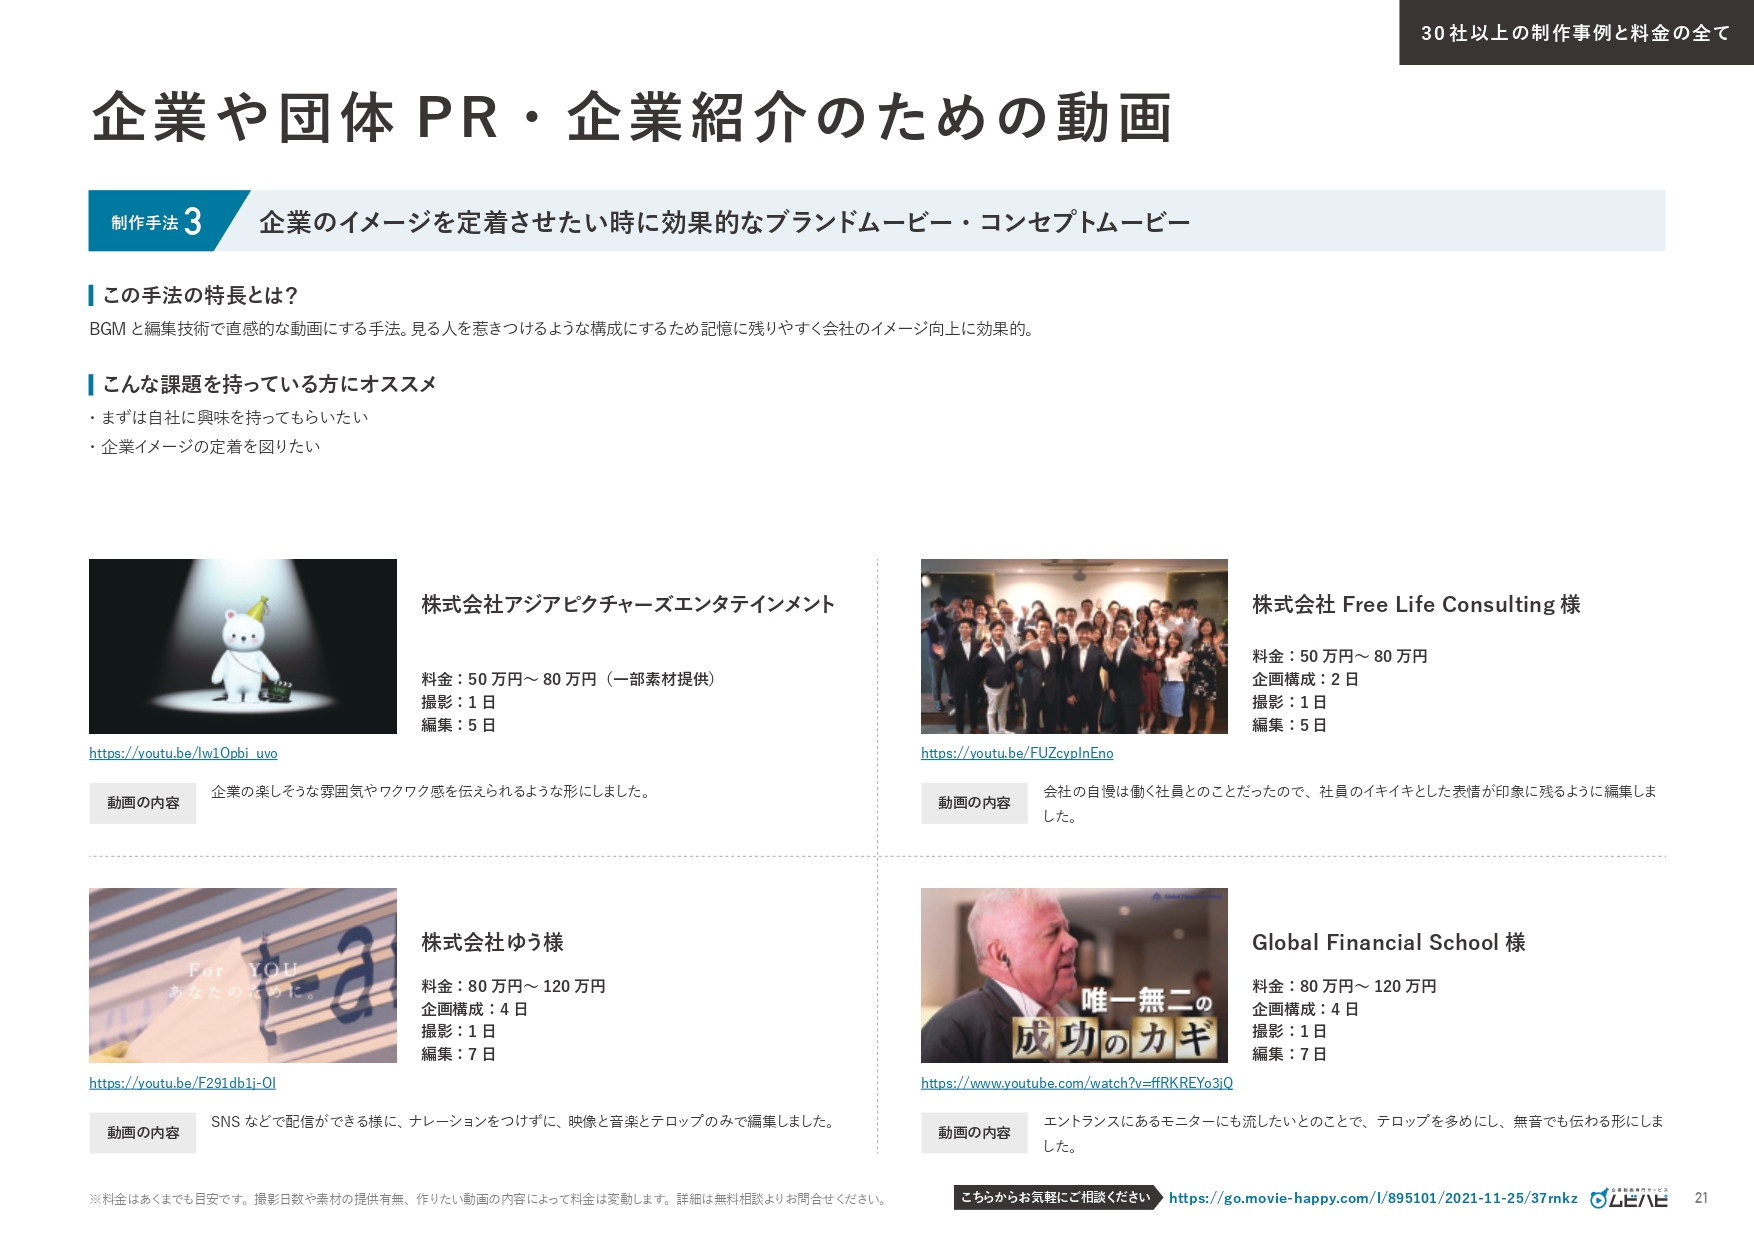Click the 動画の内容 label under the bear thumbnail
Image resolution: width=1754 pixels, height=1241 pixels.
pos(142,803)
